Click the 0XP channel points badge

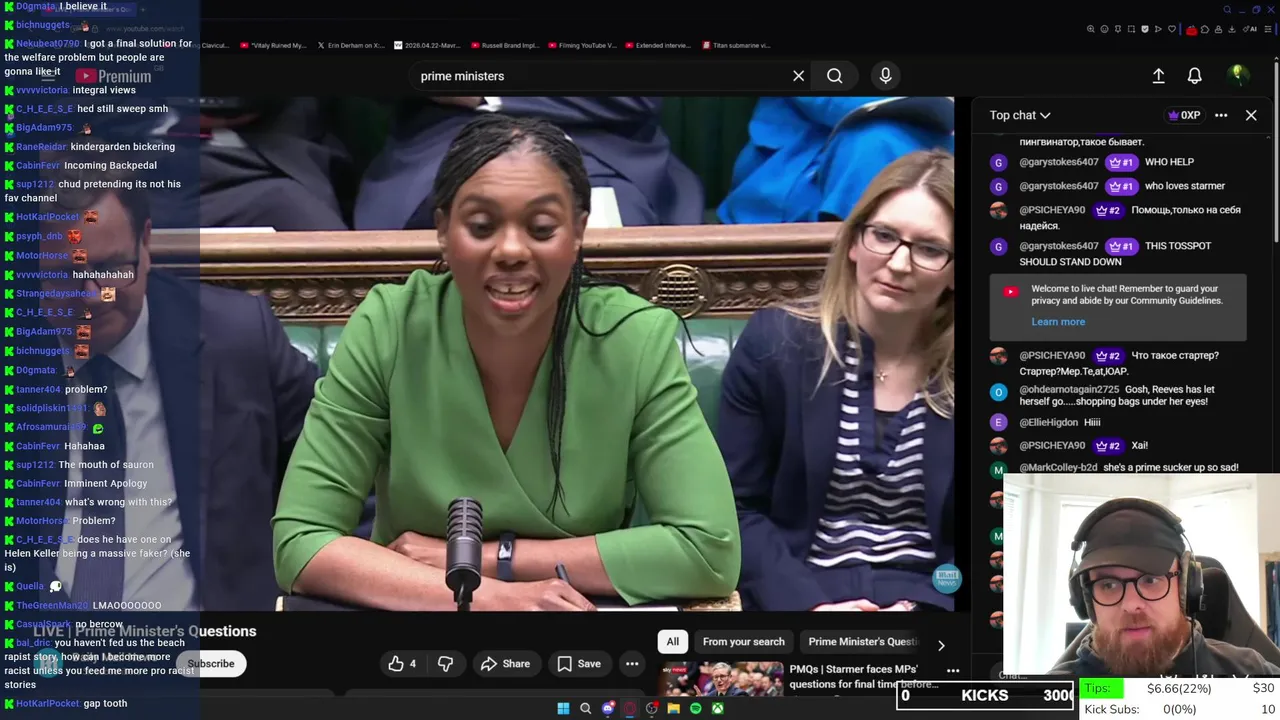(1184, 115)
